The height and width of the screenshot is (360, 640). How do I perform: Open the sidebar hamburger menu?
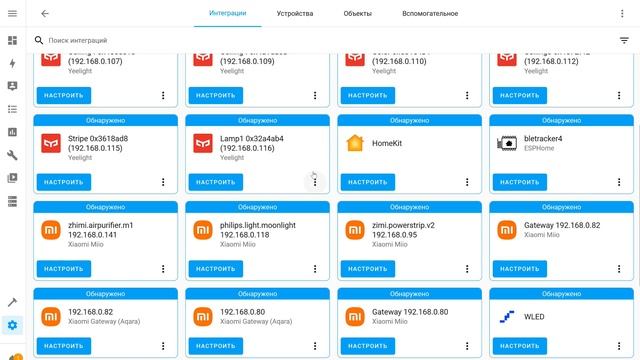click(x=13, y=13)
